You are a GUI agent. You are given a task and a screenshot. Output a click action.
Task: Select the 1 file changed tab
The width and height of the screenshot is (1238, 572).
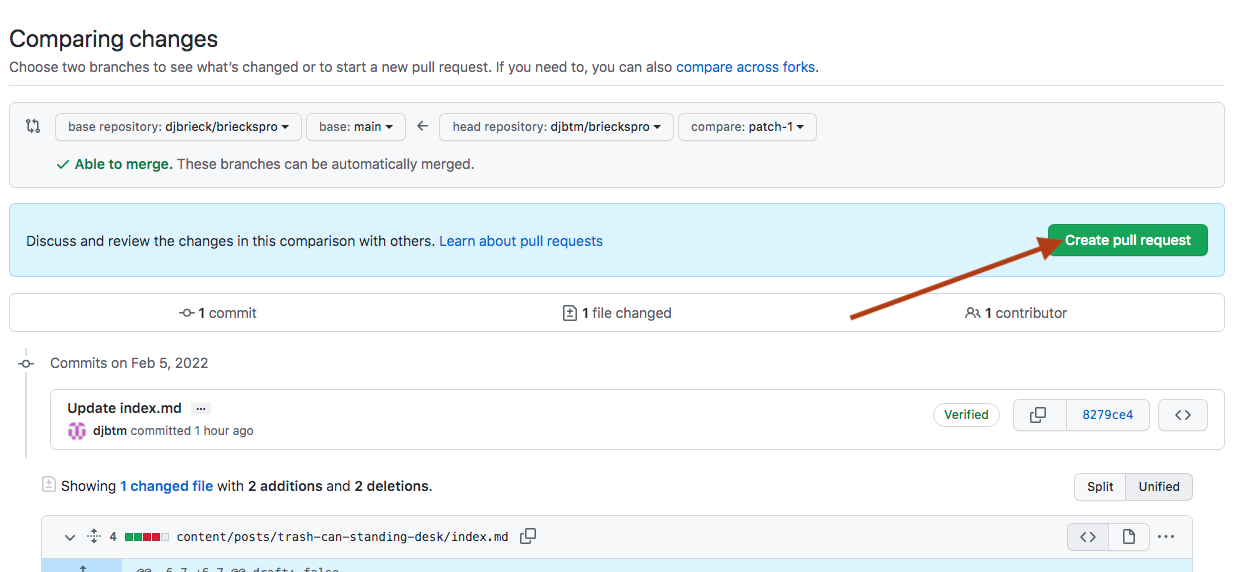coord(617,313)
